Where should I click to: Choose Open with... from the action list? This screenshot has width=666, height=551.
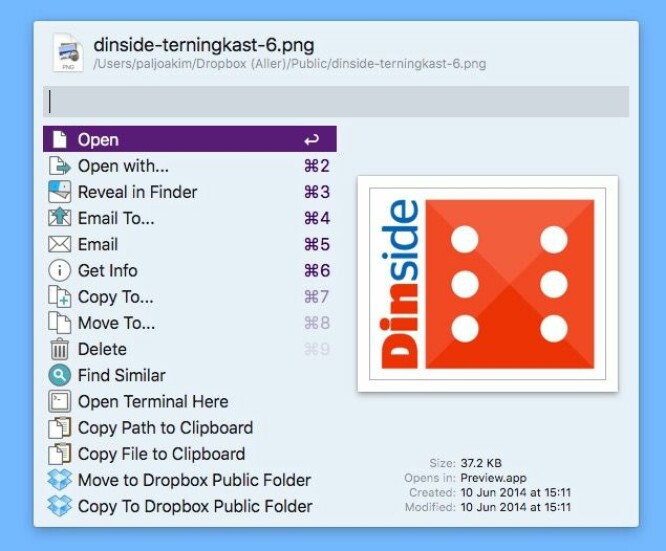[190, 166]
